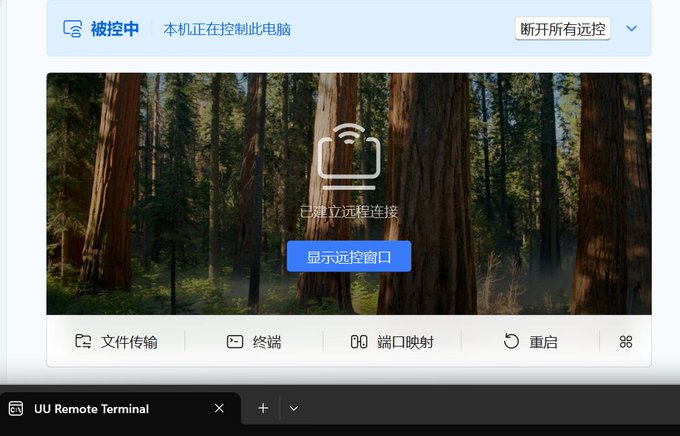Image resolution: width=680 pixels, height=436 pixels.
Task: Click the terminal prompt icon
Action: click(235, 341)
